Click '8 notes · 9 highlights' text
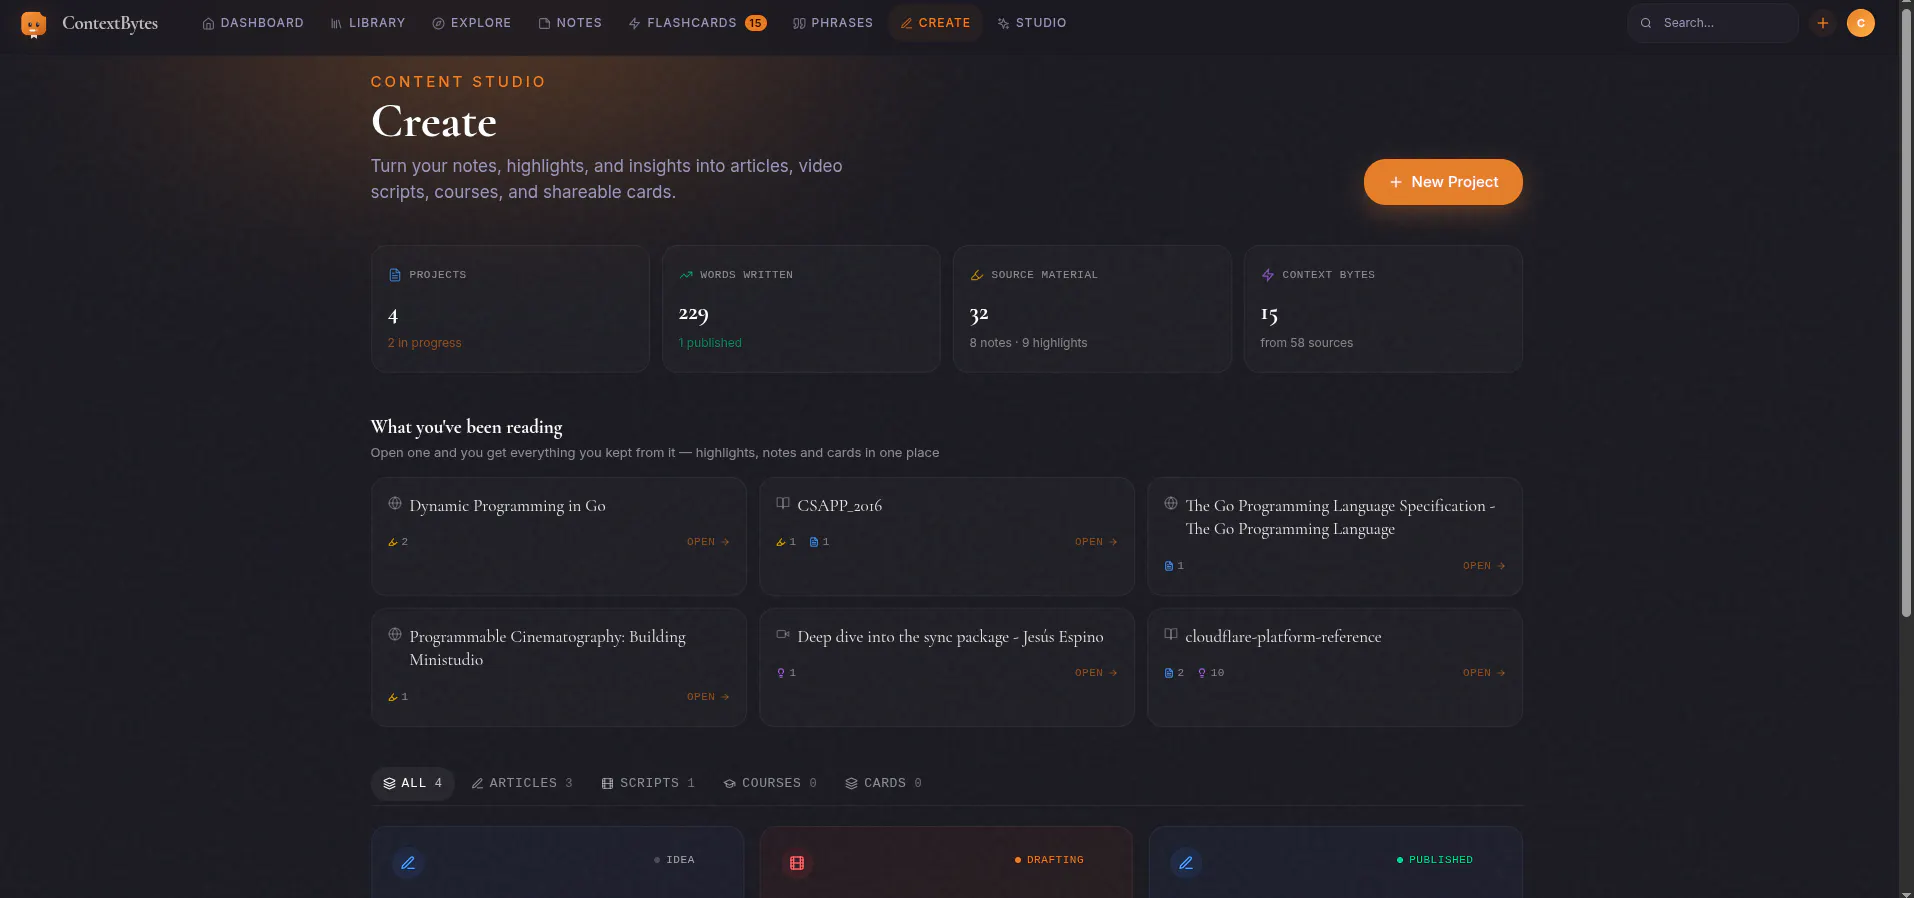1914x898 pixels. pos(1028,343)
